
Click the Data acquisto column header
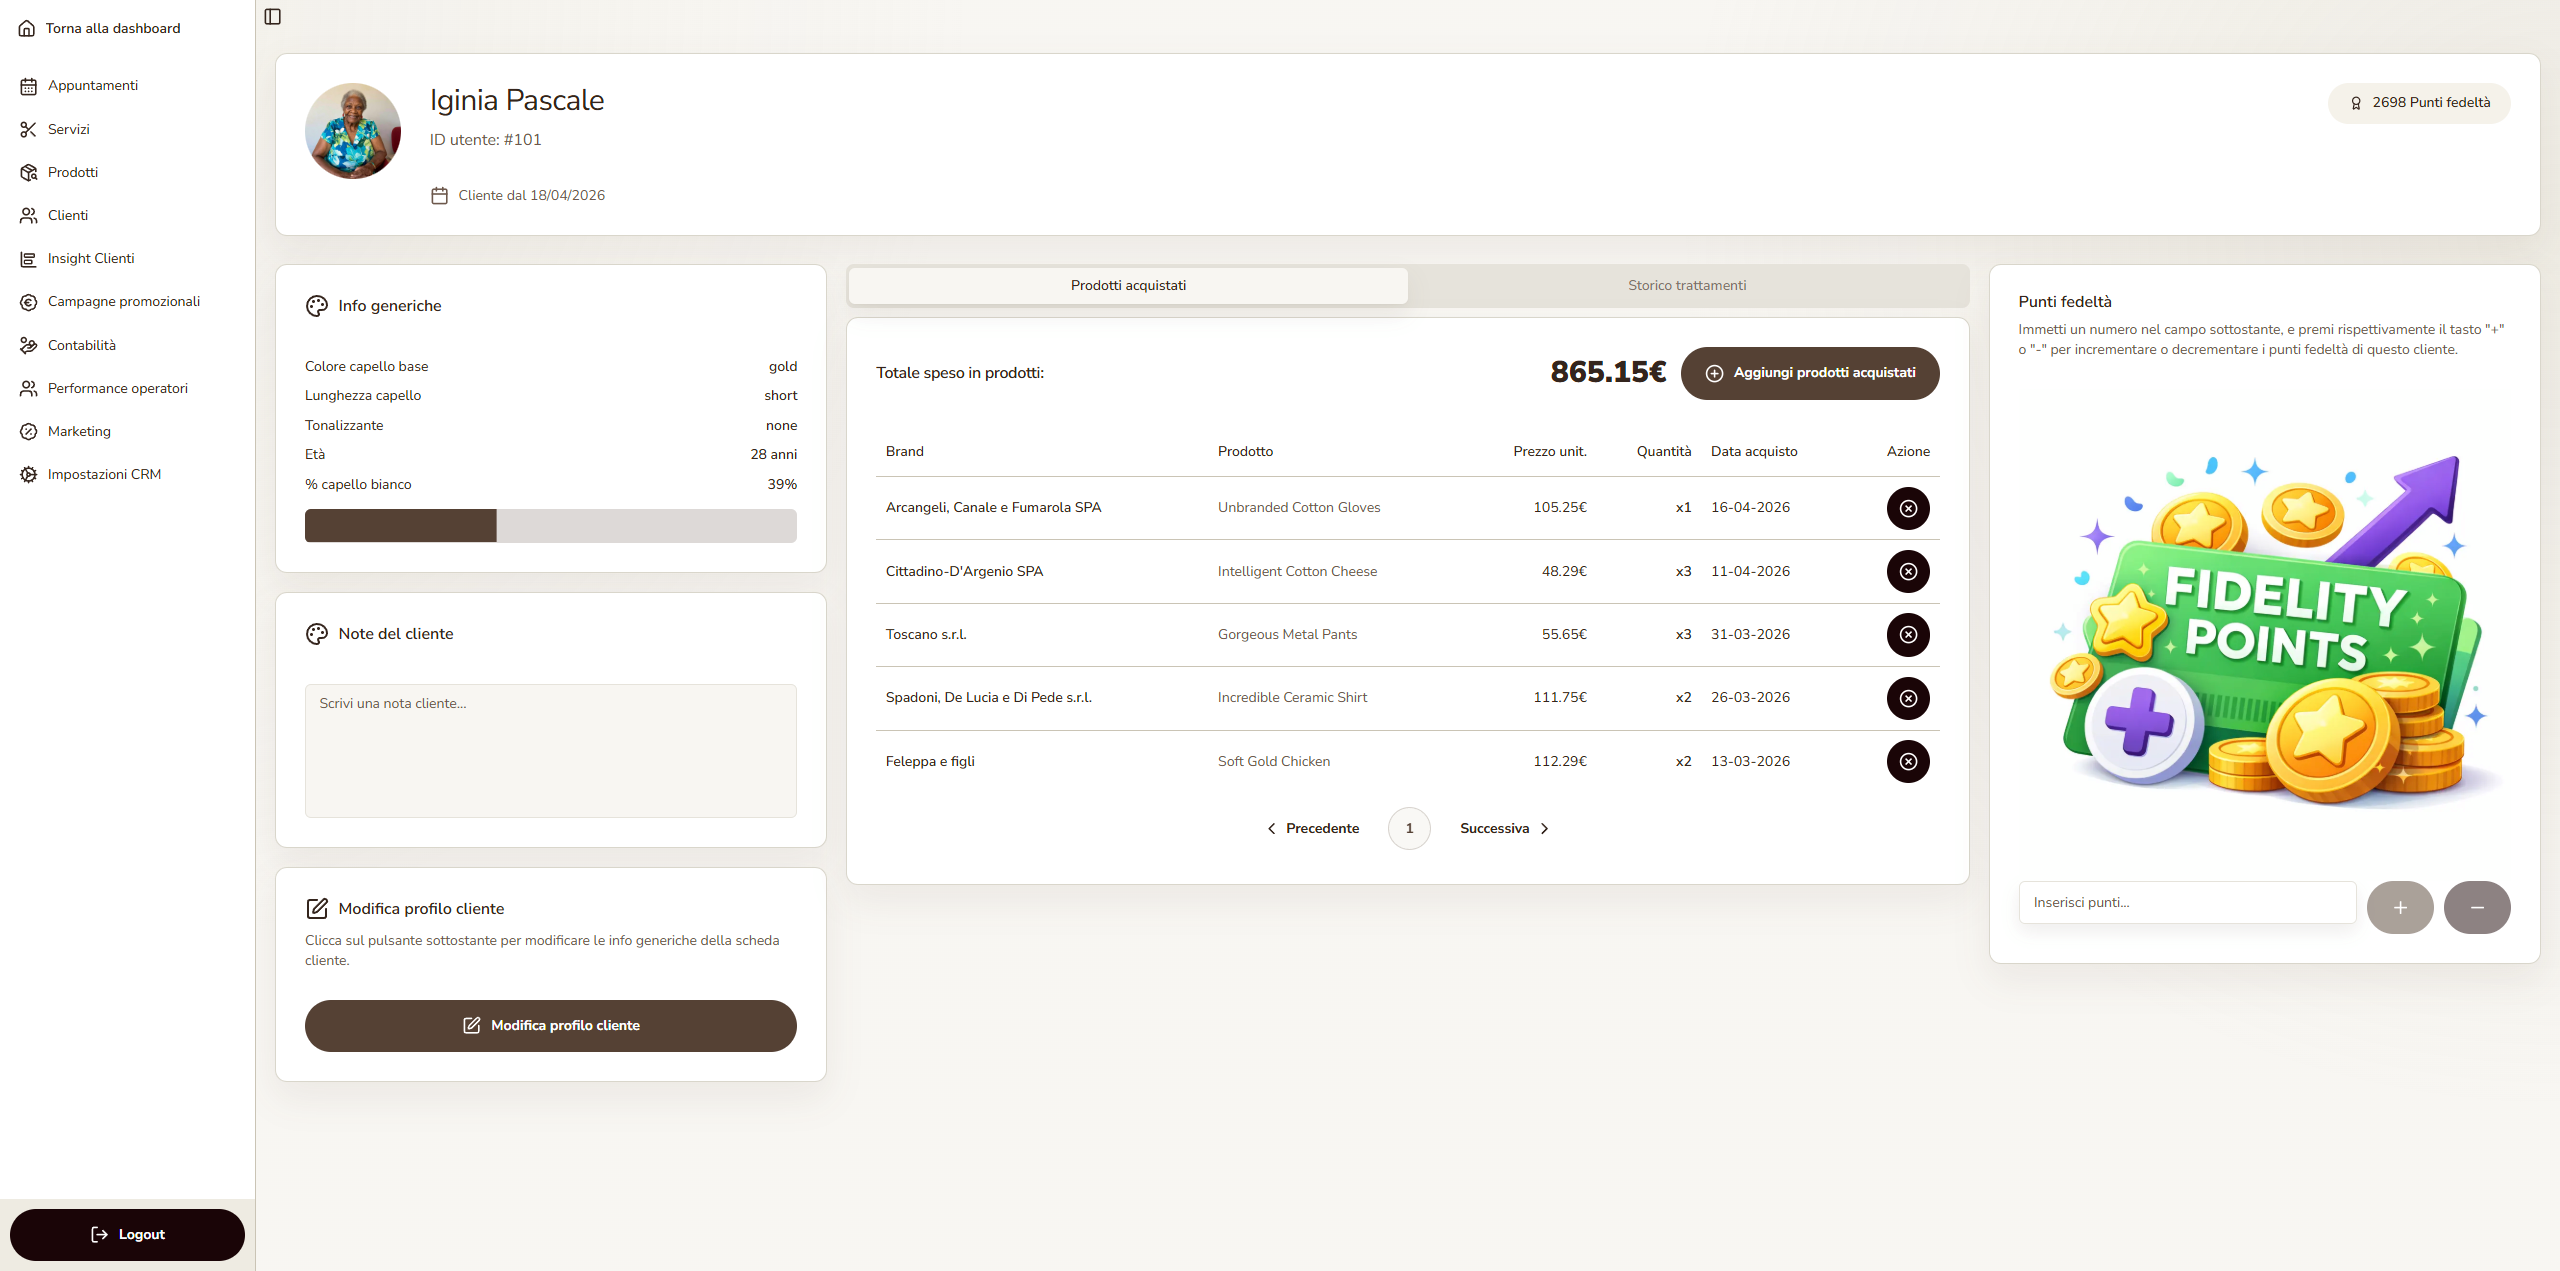[x=1754, y=452]
